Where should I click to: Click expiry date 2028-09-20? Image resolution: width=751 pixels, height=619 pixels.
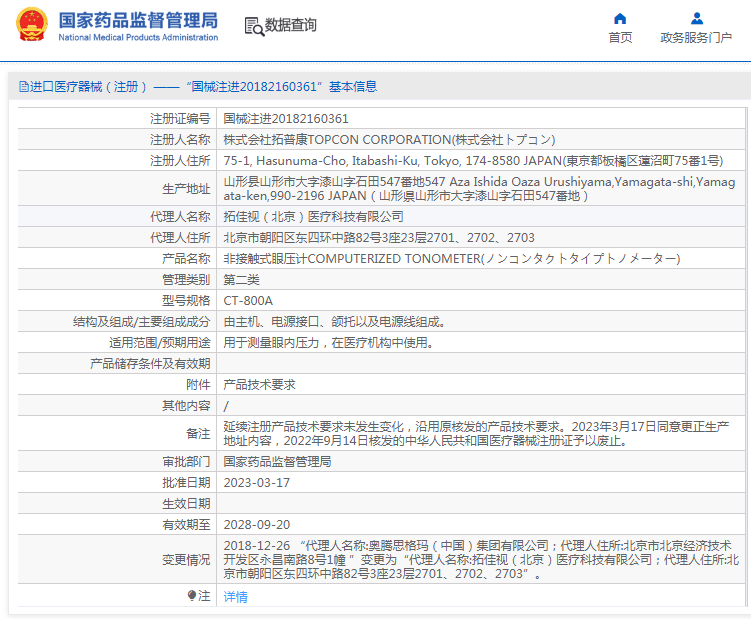point(257,525)
